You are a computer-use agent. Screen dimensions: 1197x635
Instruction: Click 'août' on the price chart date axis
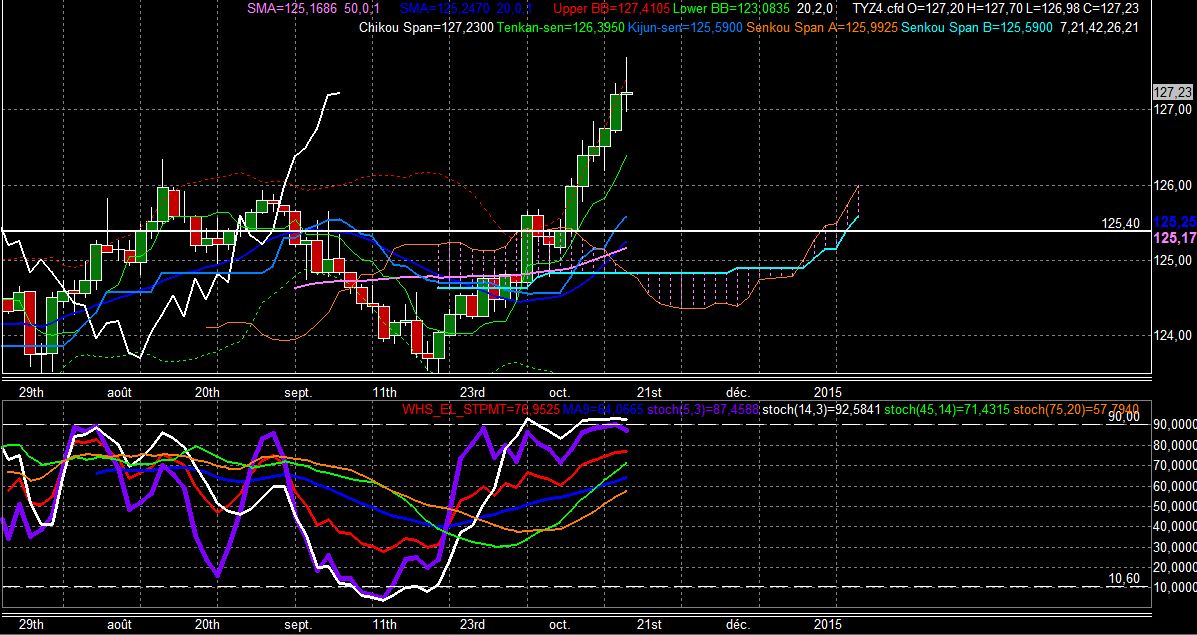(119, 392)
